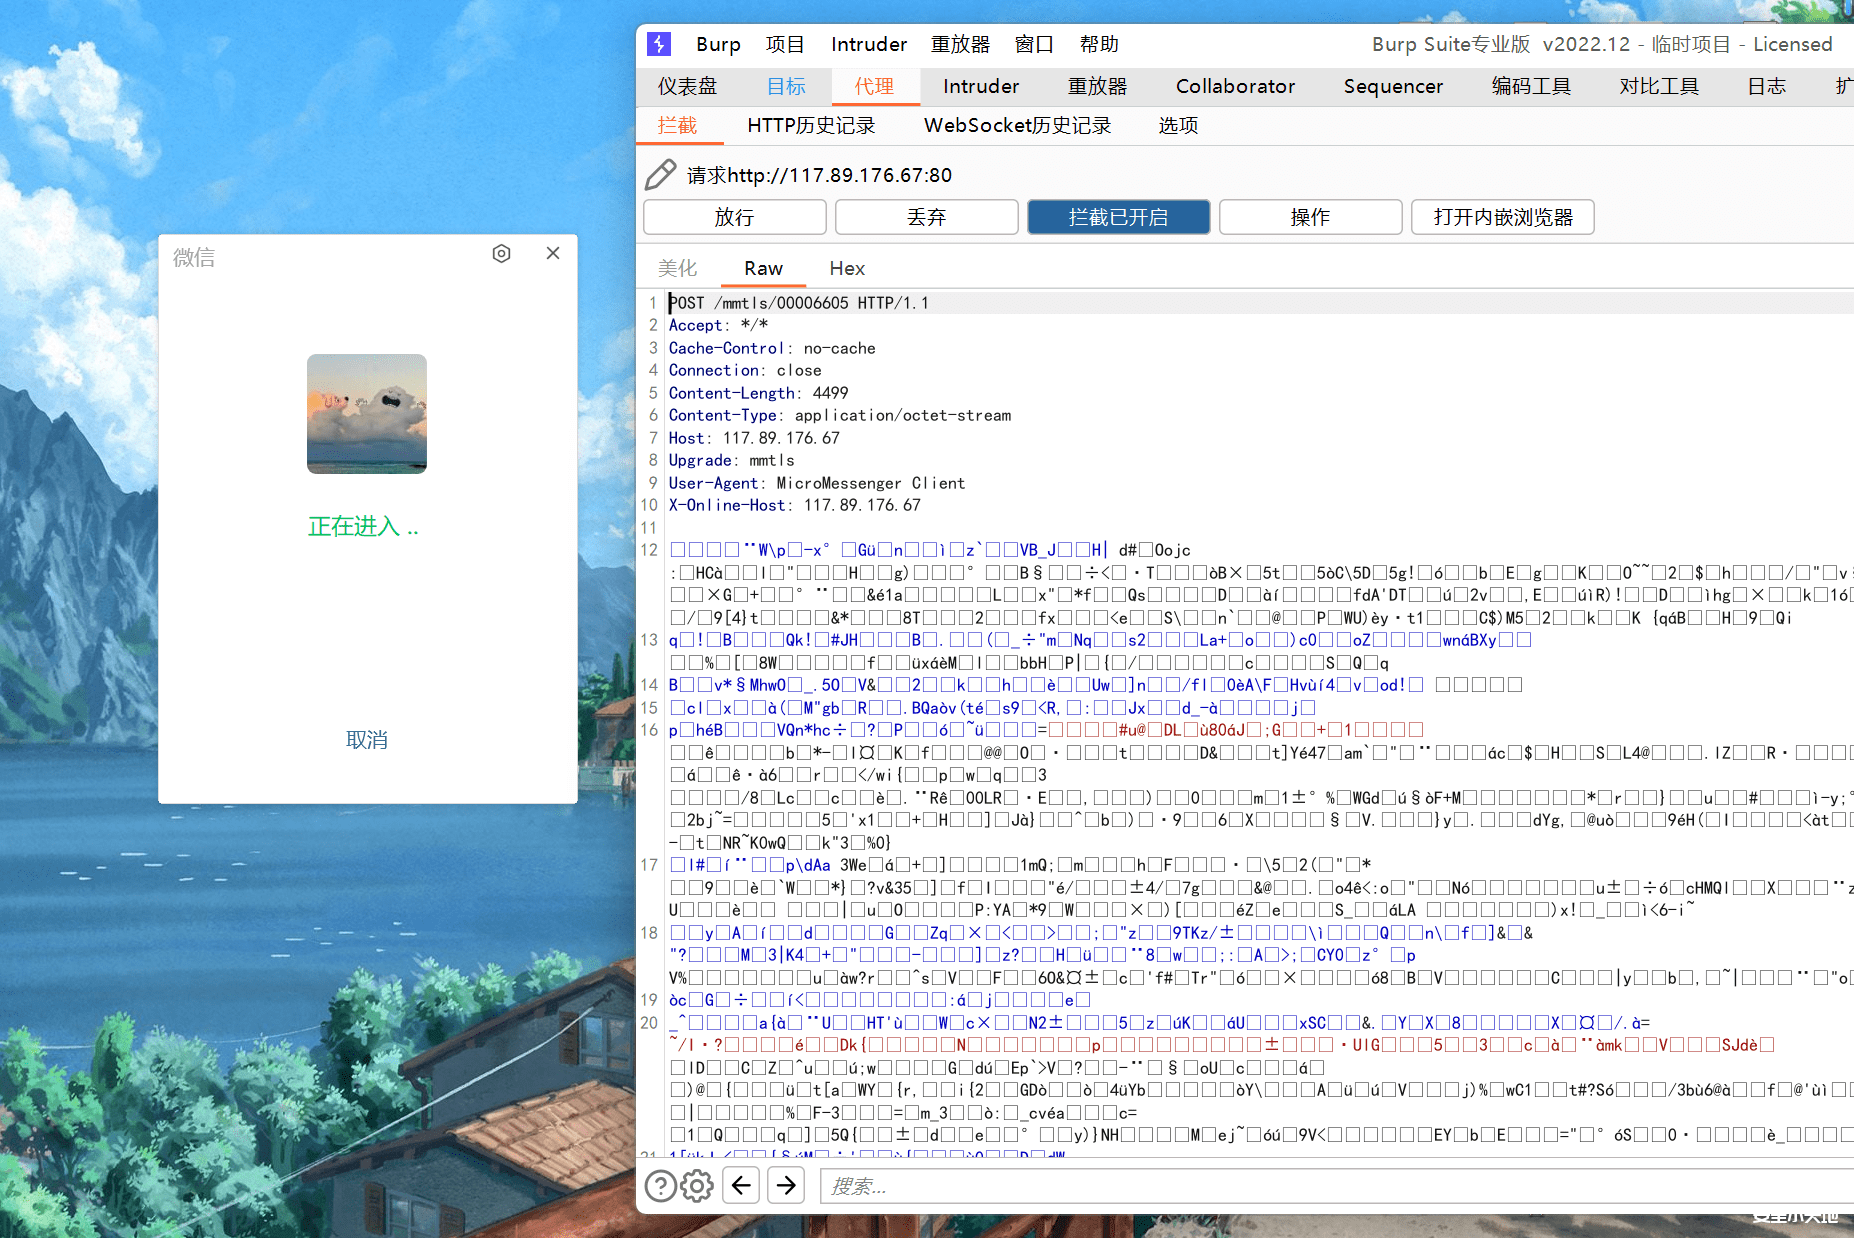Image resolution: width=1854 pixels, height=1238 pixels.
Task: Switch to 仪表盘 dashboard tab
Action: (x=687, y=86)
